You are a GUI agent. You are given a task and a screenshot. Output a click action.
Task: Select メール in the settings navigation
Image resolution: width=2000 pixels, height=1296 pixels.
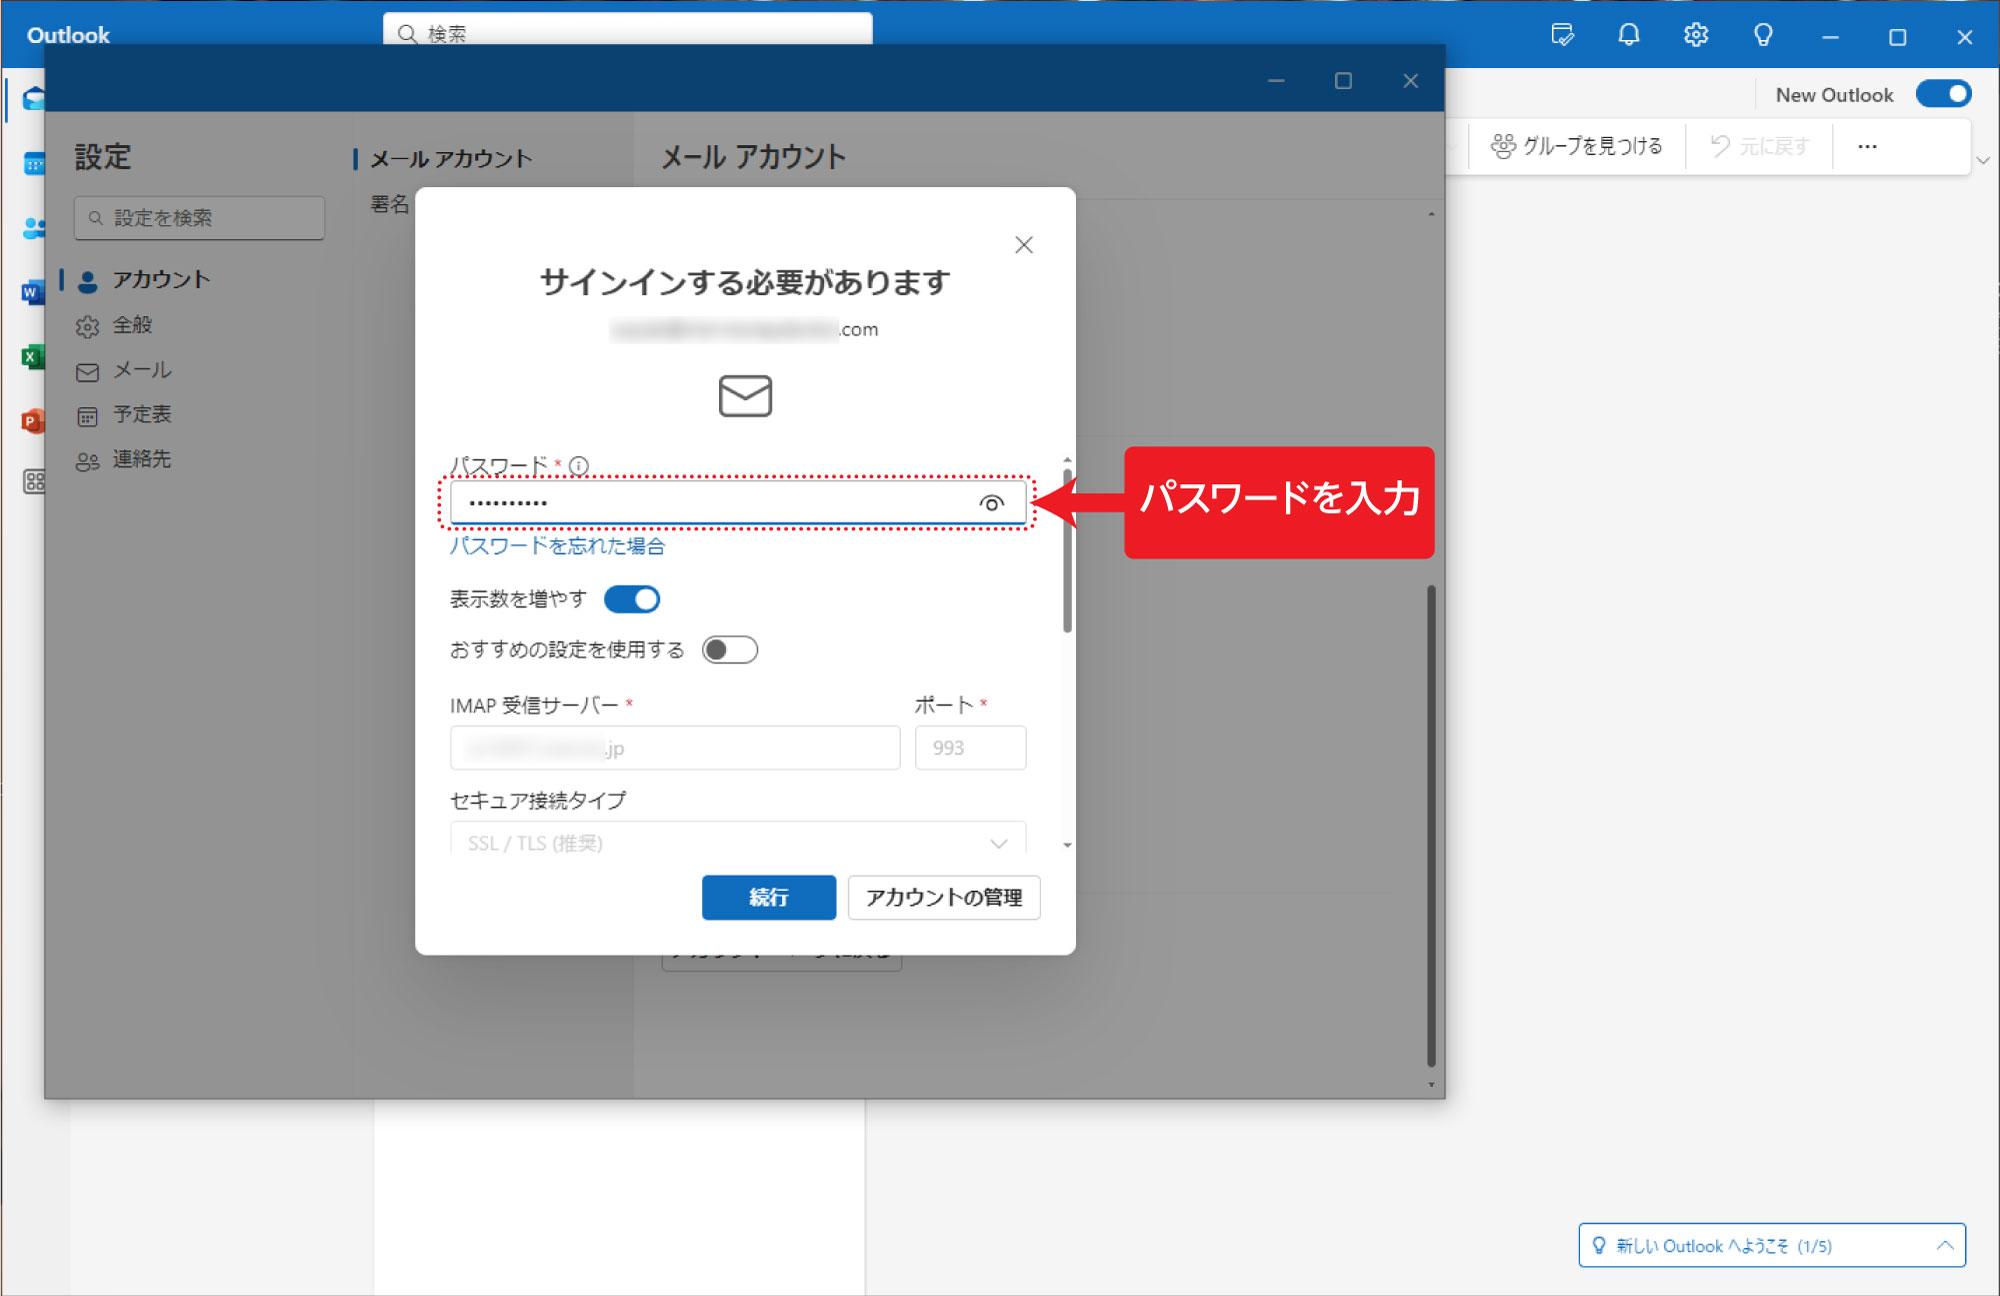tap(139, 370)
